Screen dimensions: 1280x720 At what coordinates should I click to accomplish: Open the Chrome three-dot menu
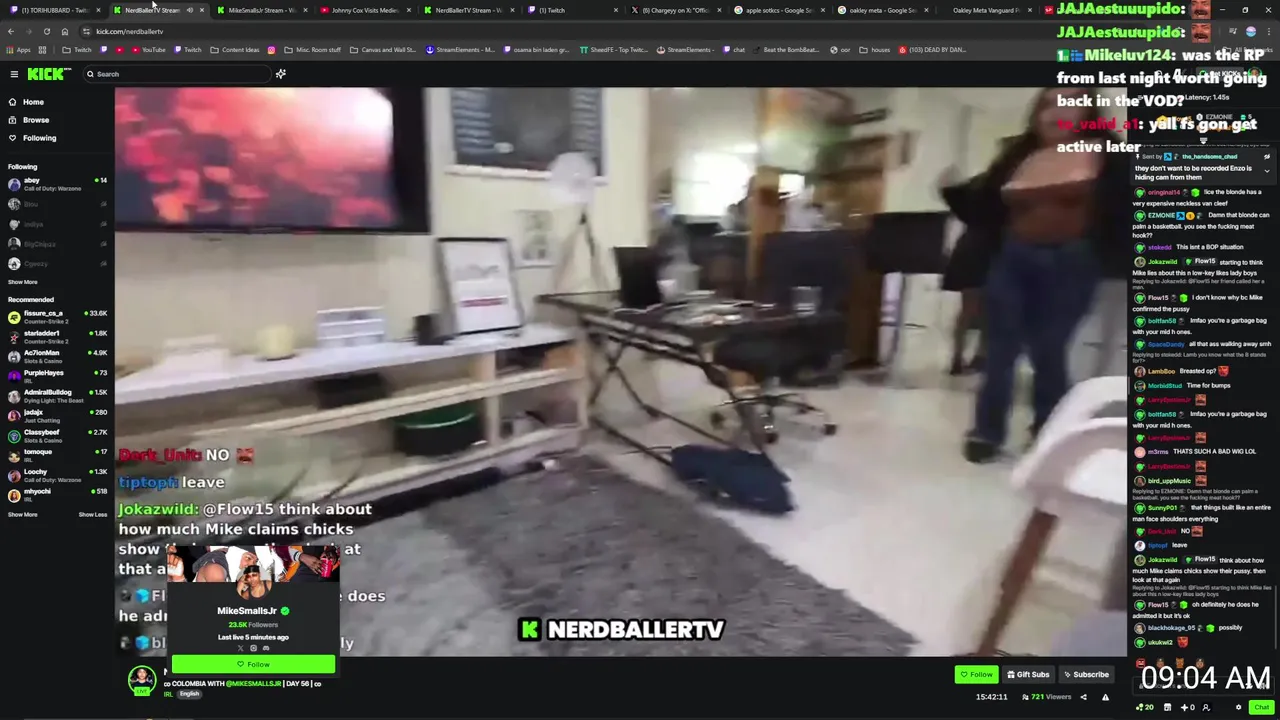(1269, 31)
